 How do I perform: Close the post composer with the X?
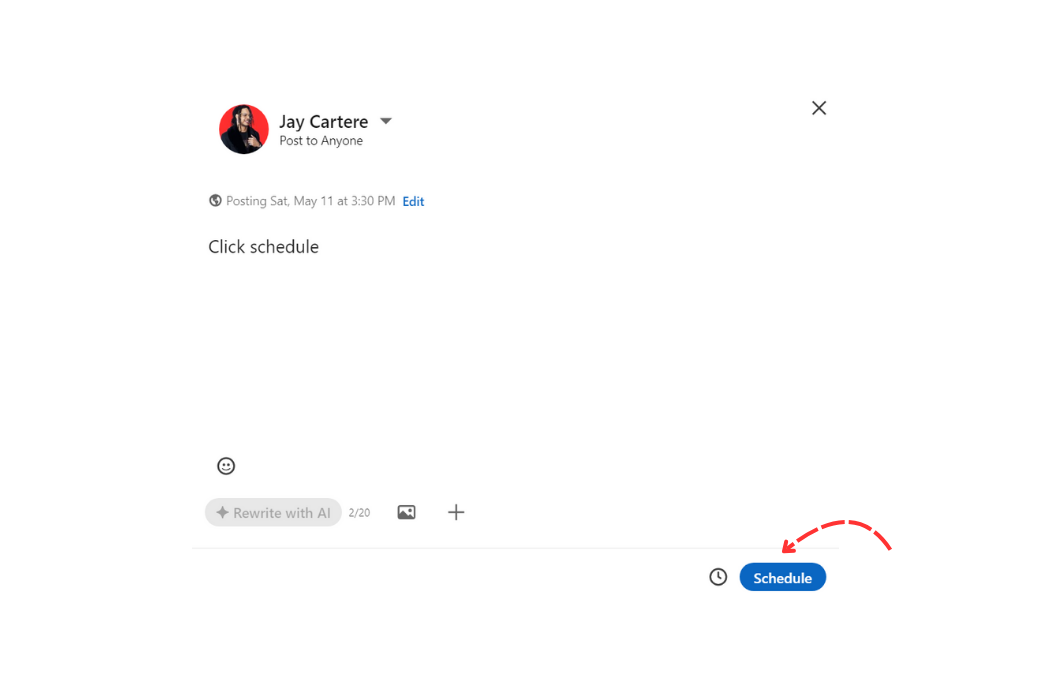click(818, 107)
